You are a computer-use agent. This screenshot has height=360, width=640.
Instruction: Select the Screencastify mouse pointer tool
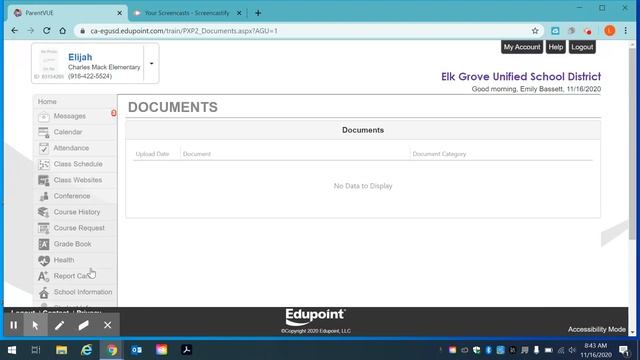pyautogui.click(x=36, y=325)
